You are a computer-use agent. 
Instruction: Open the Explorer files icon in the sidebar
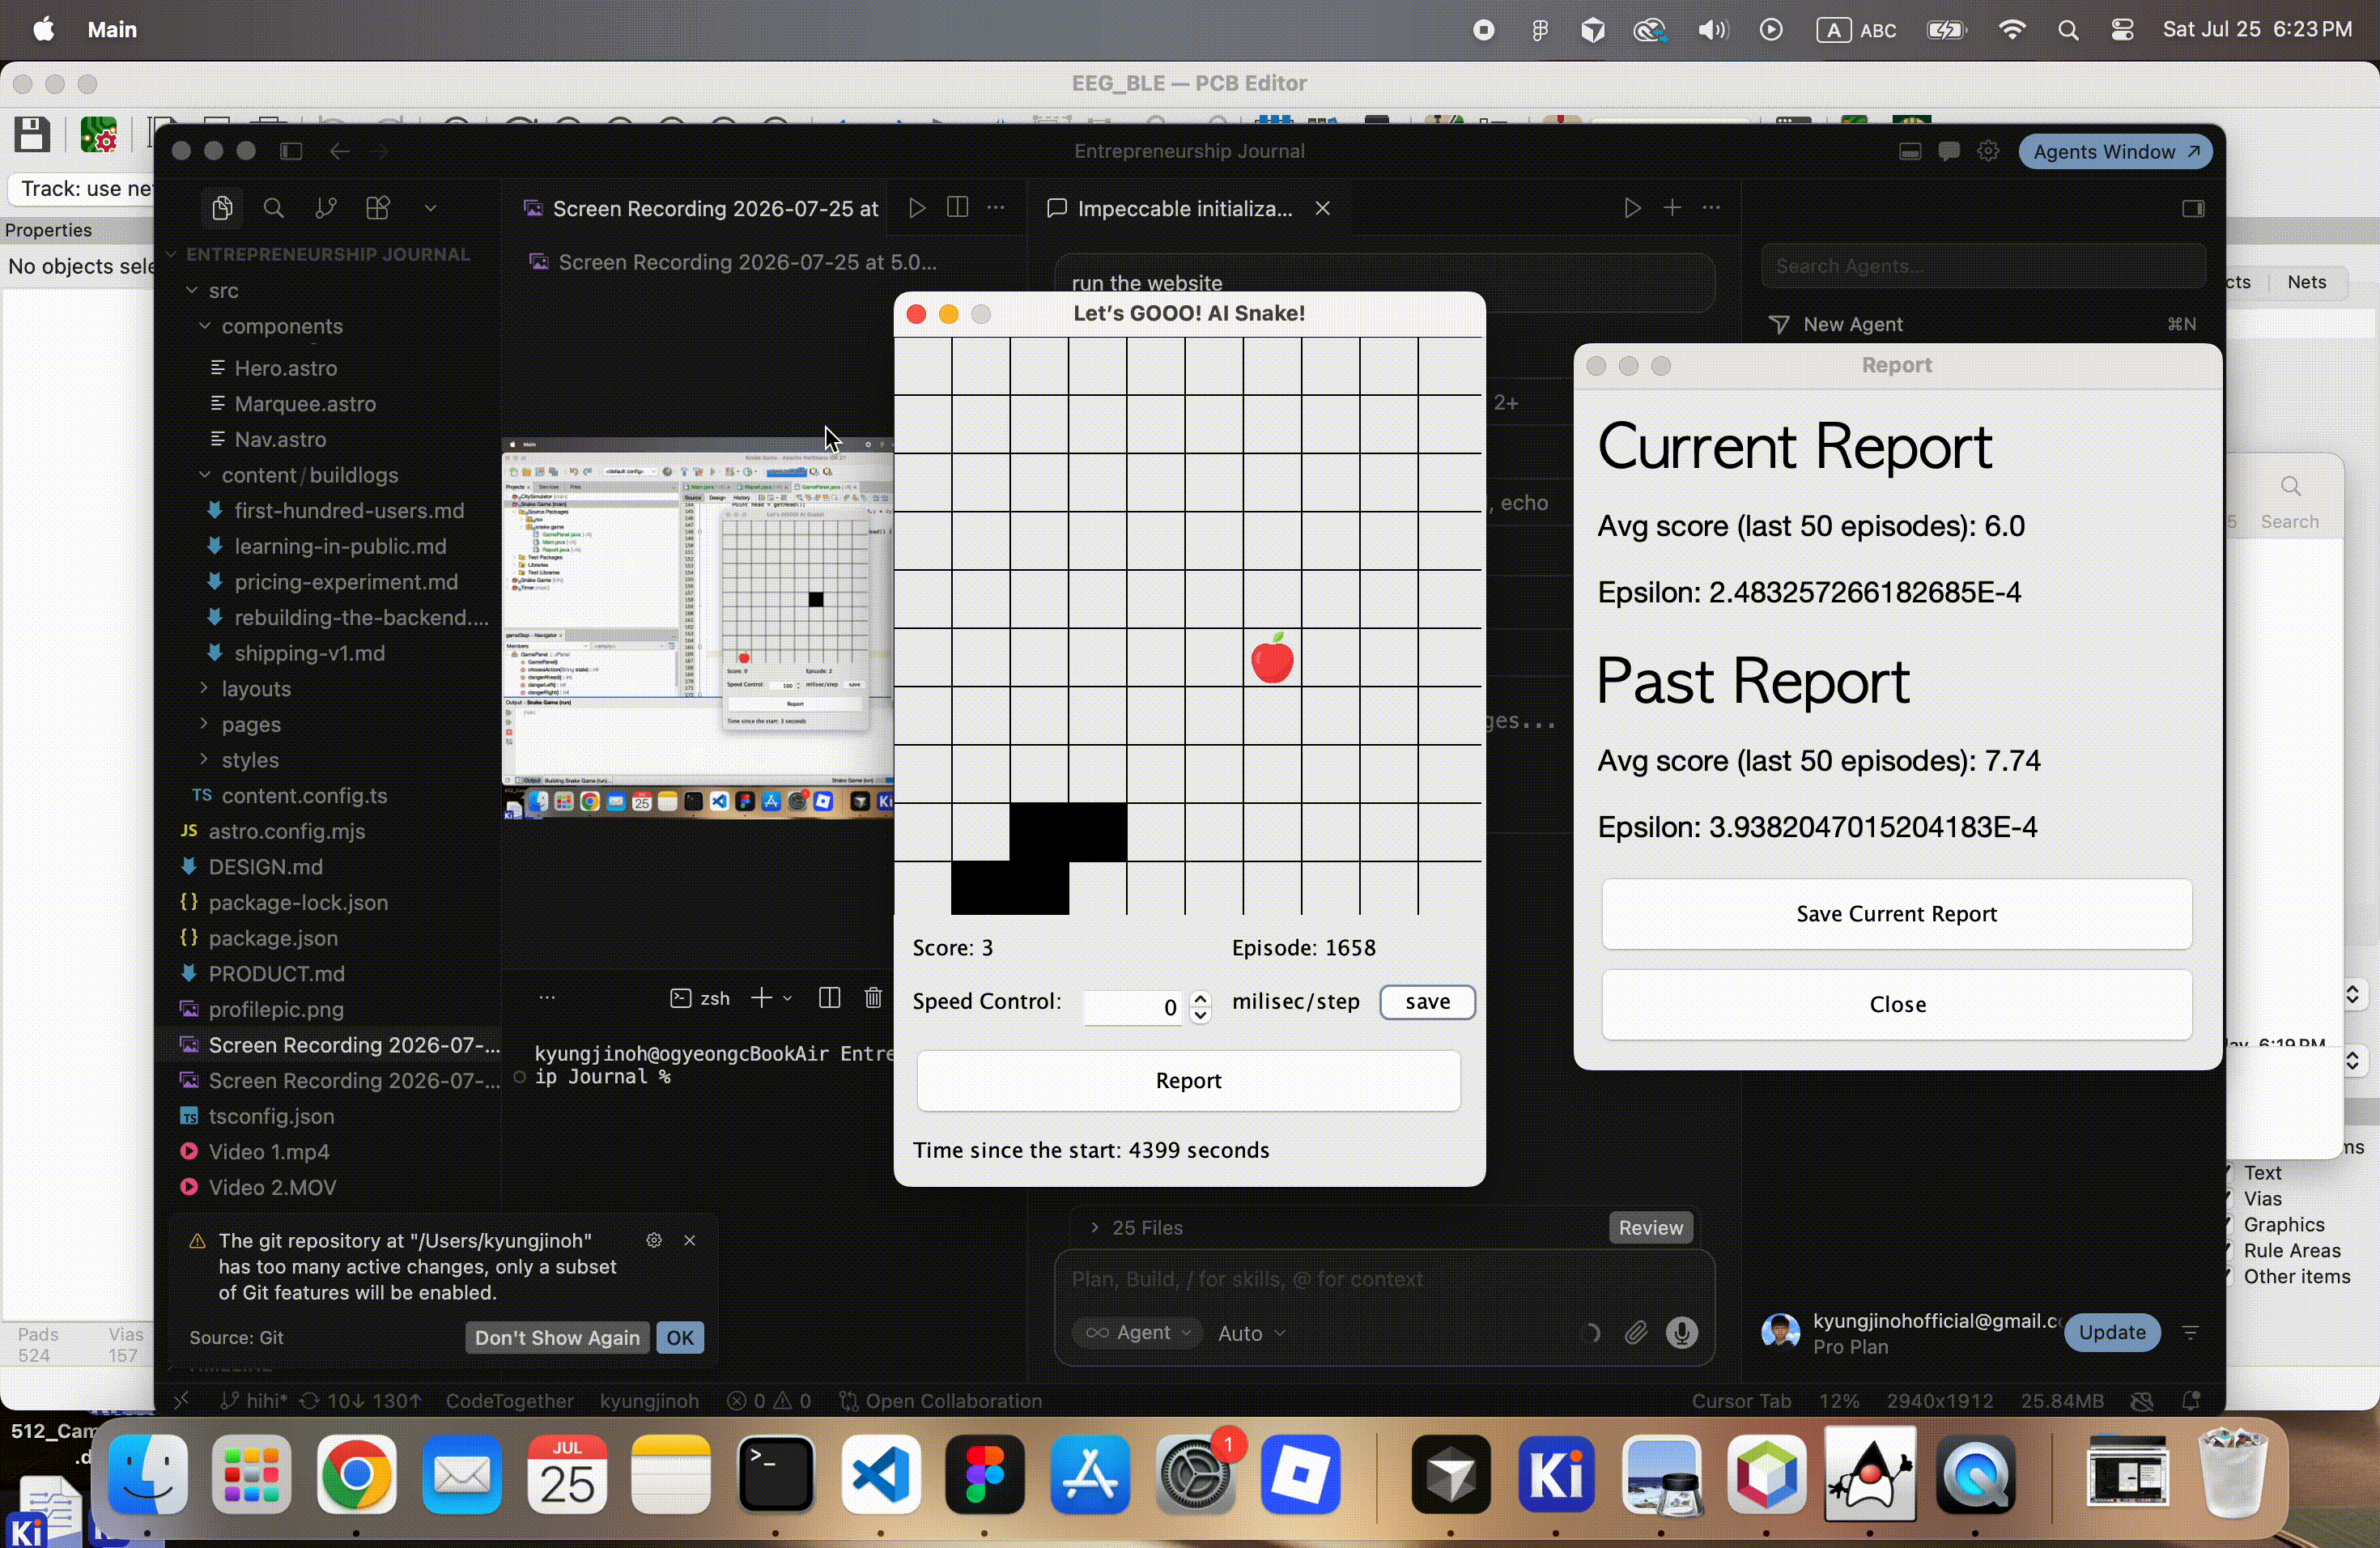click(222, 208)
